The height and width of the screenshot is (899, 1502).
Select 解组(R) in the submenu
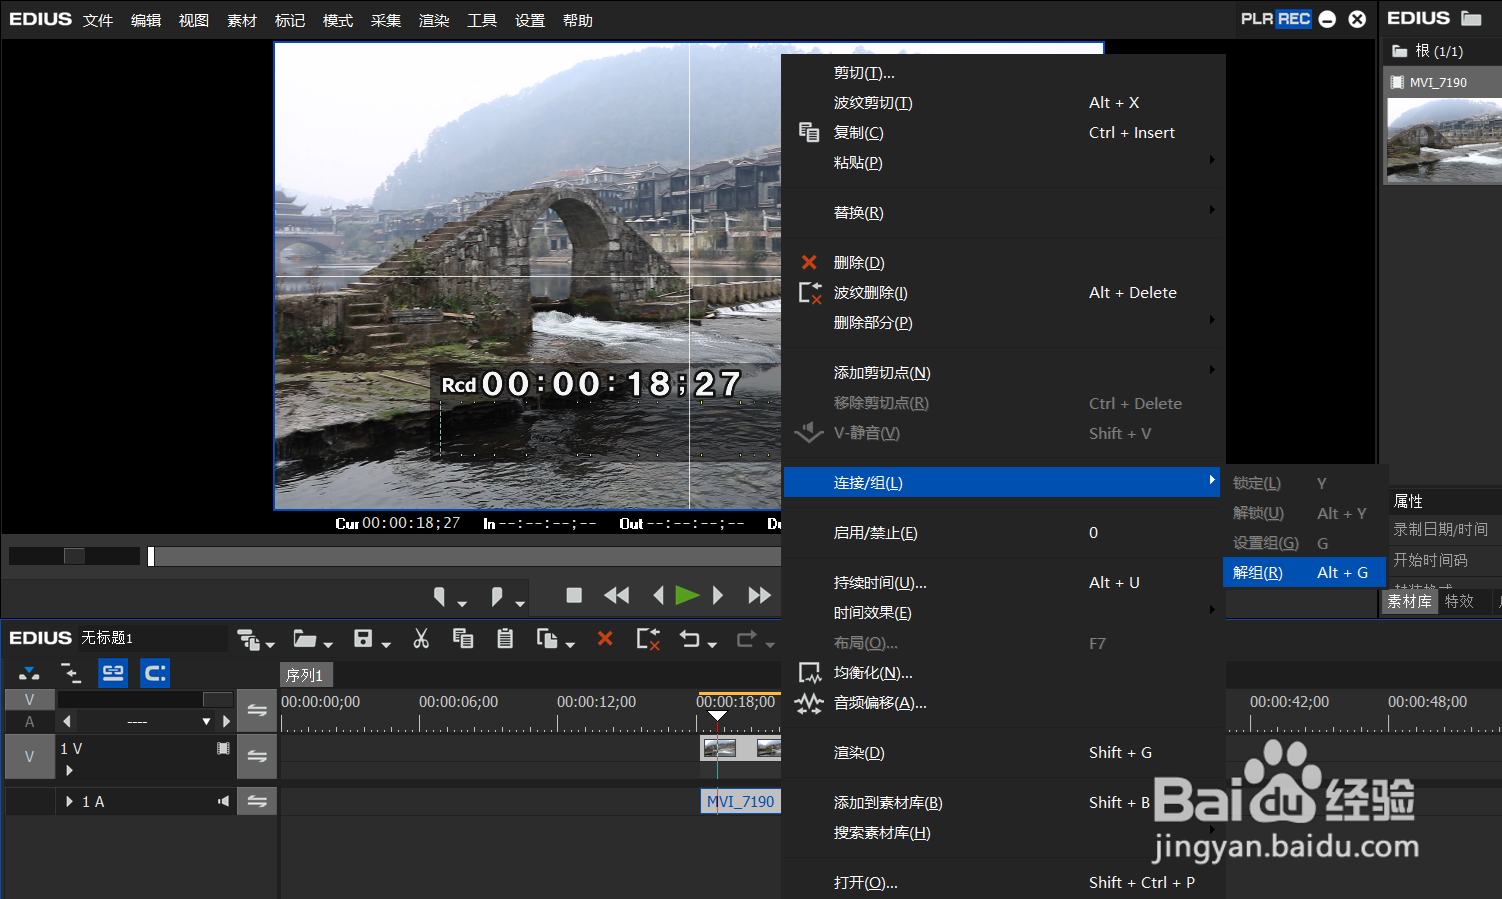coord(1304,572)
